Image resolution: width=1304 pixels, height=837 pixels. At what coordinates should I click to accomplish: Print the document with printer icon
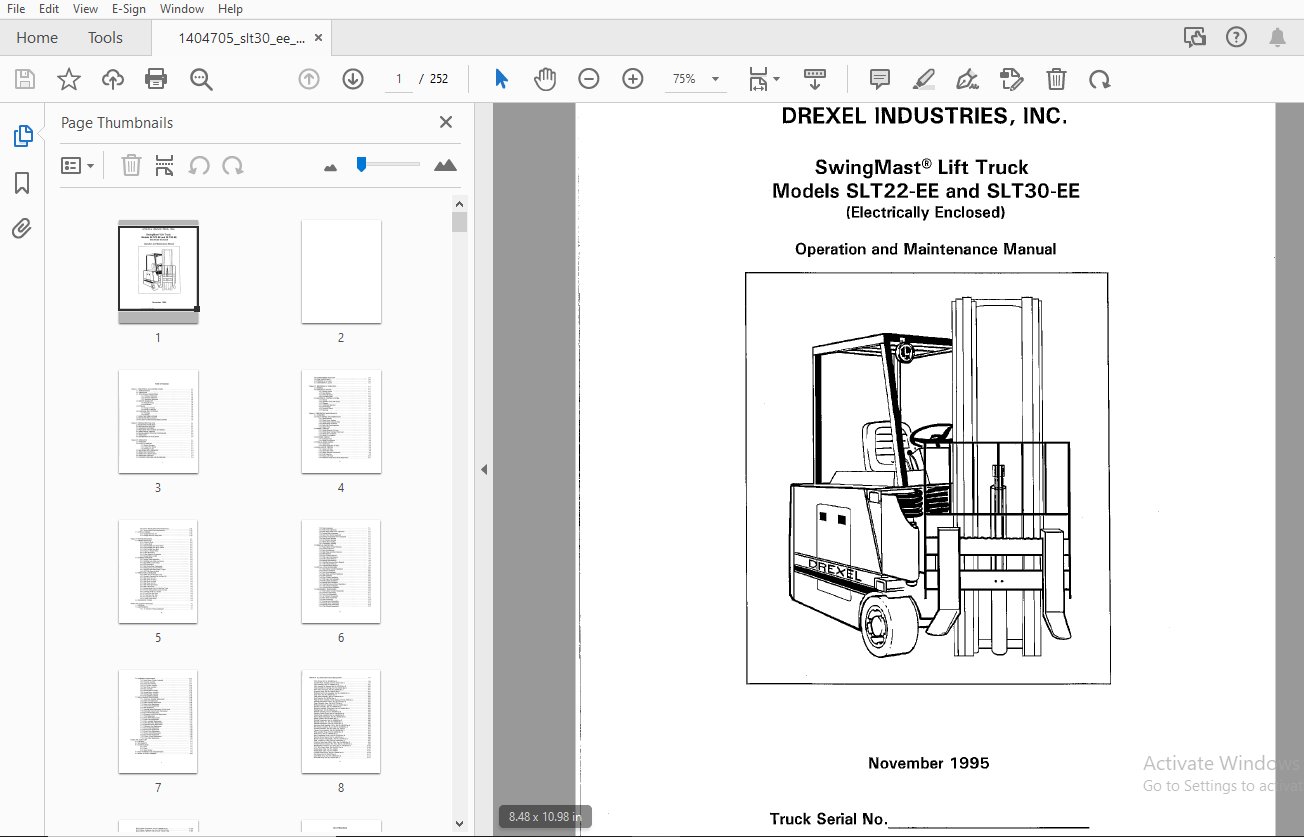coord(156,79)
